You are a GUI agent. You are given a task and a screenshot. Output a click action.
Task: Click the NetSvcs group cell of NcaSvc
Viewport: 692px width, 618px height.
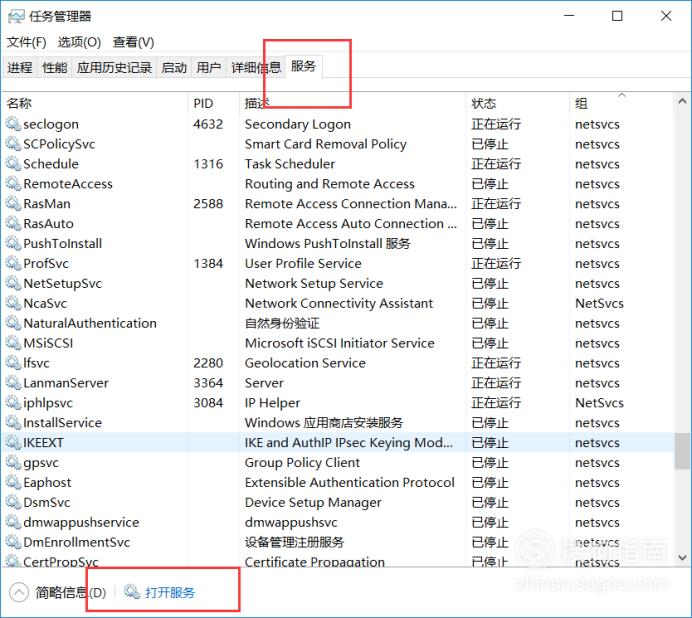point(599,303)
